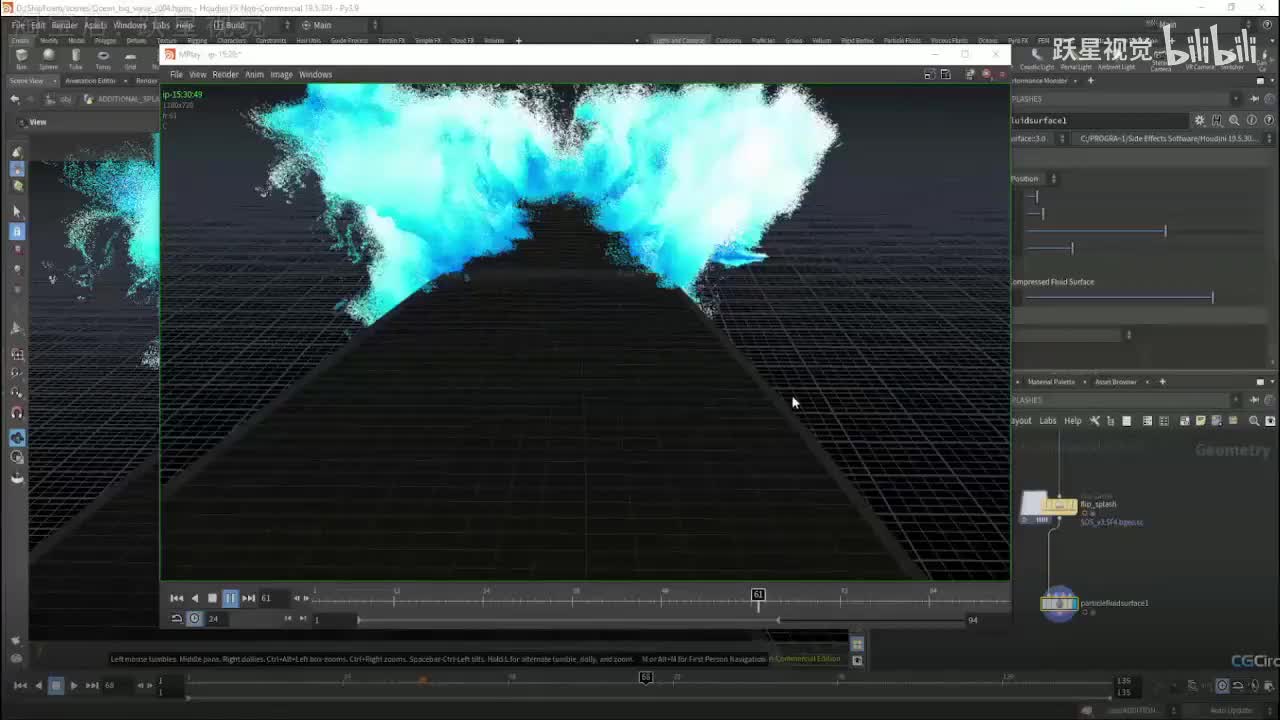Click main timeline frame field showing 68

(x=116, y=686)
